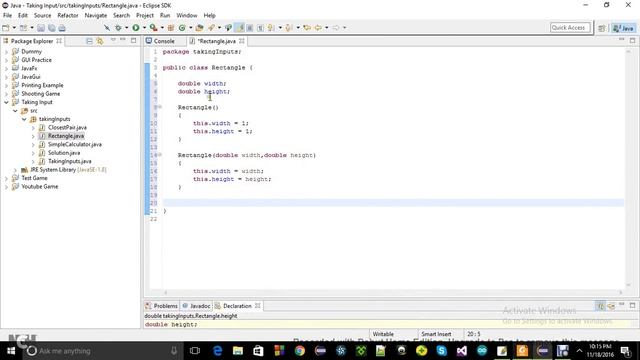
Task: Expand the Youtube Game project
Action: coord(6,187)
